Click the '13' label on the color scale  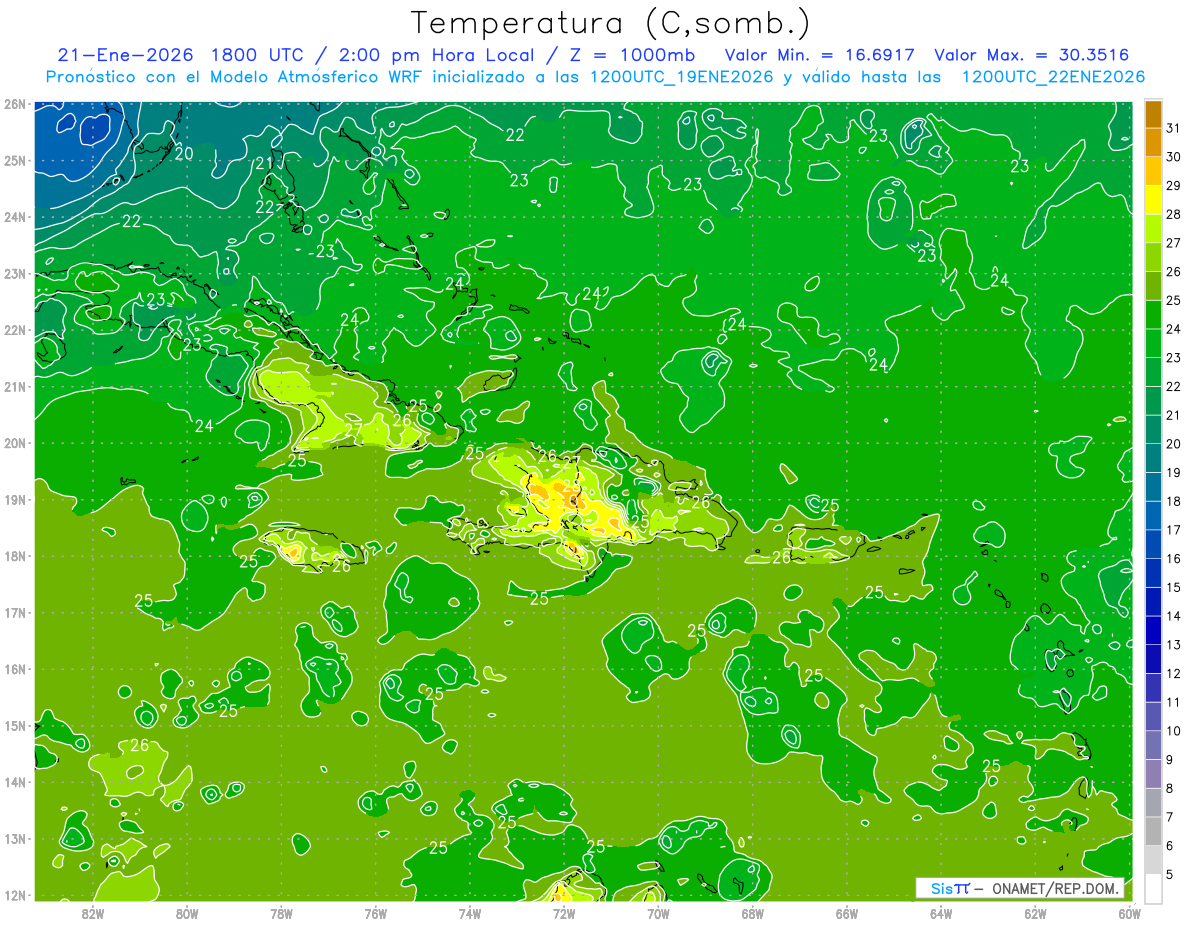pyautogui.click(x=1173, y=645)
